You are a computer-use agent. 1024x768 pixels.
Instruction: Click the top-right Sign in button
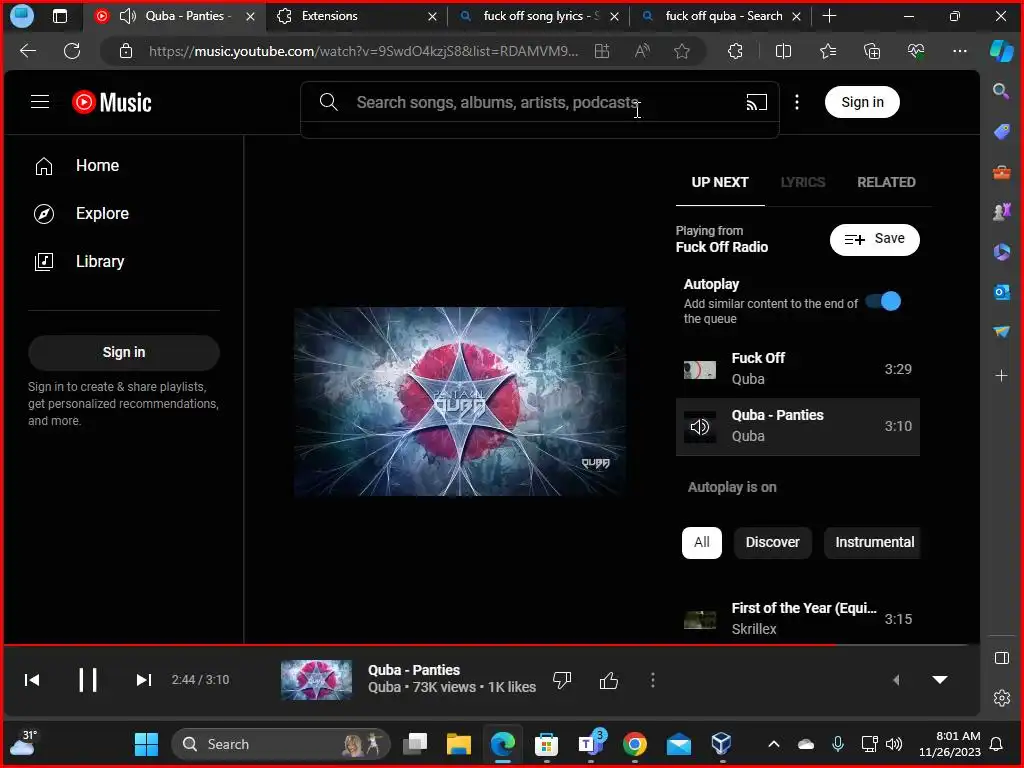click(862, 102)
